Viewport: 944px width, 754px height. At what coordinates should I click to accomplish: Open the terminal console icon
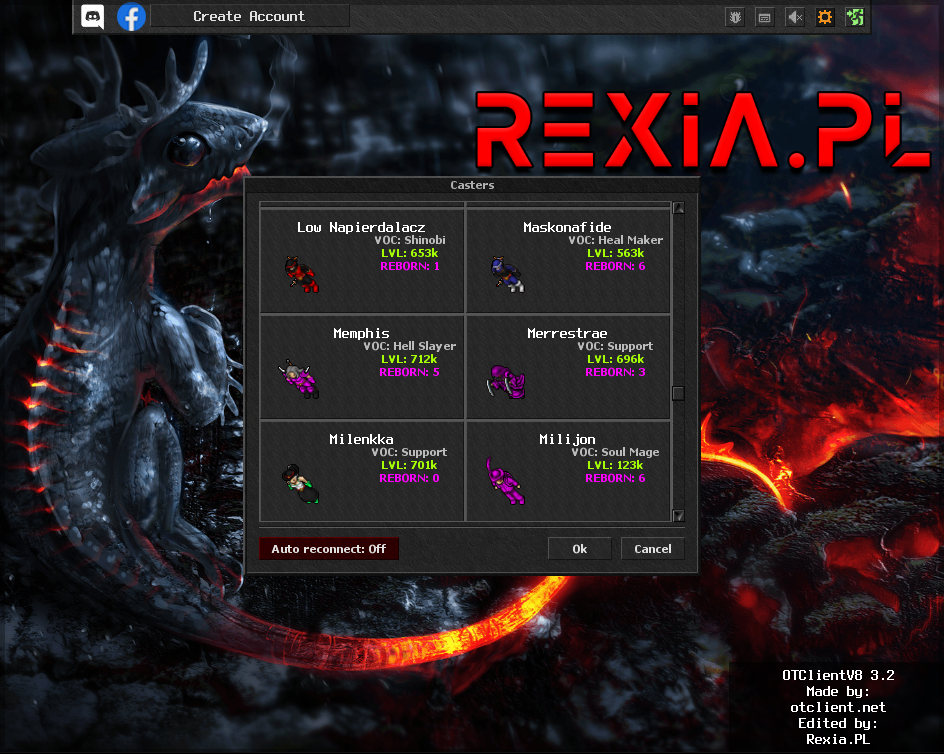point(764,17)
